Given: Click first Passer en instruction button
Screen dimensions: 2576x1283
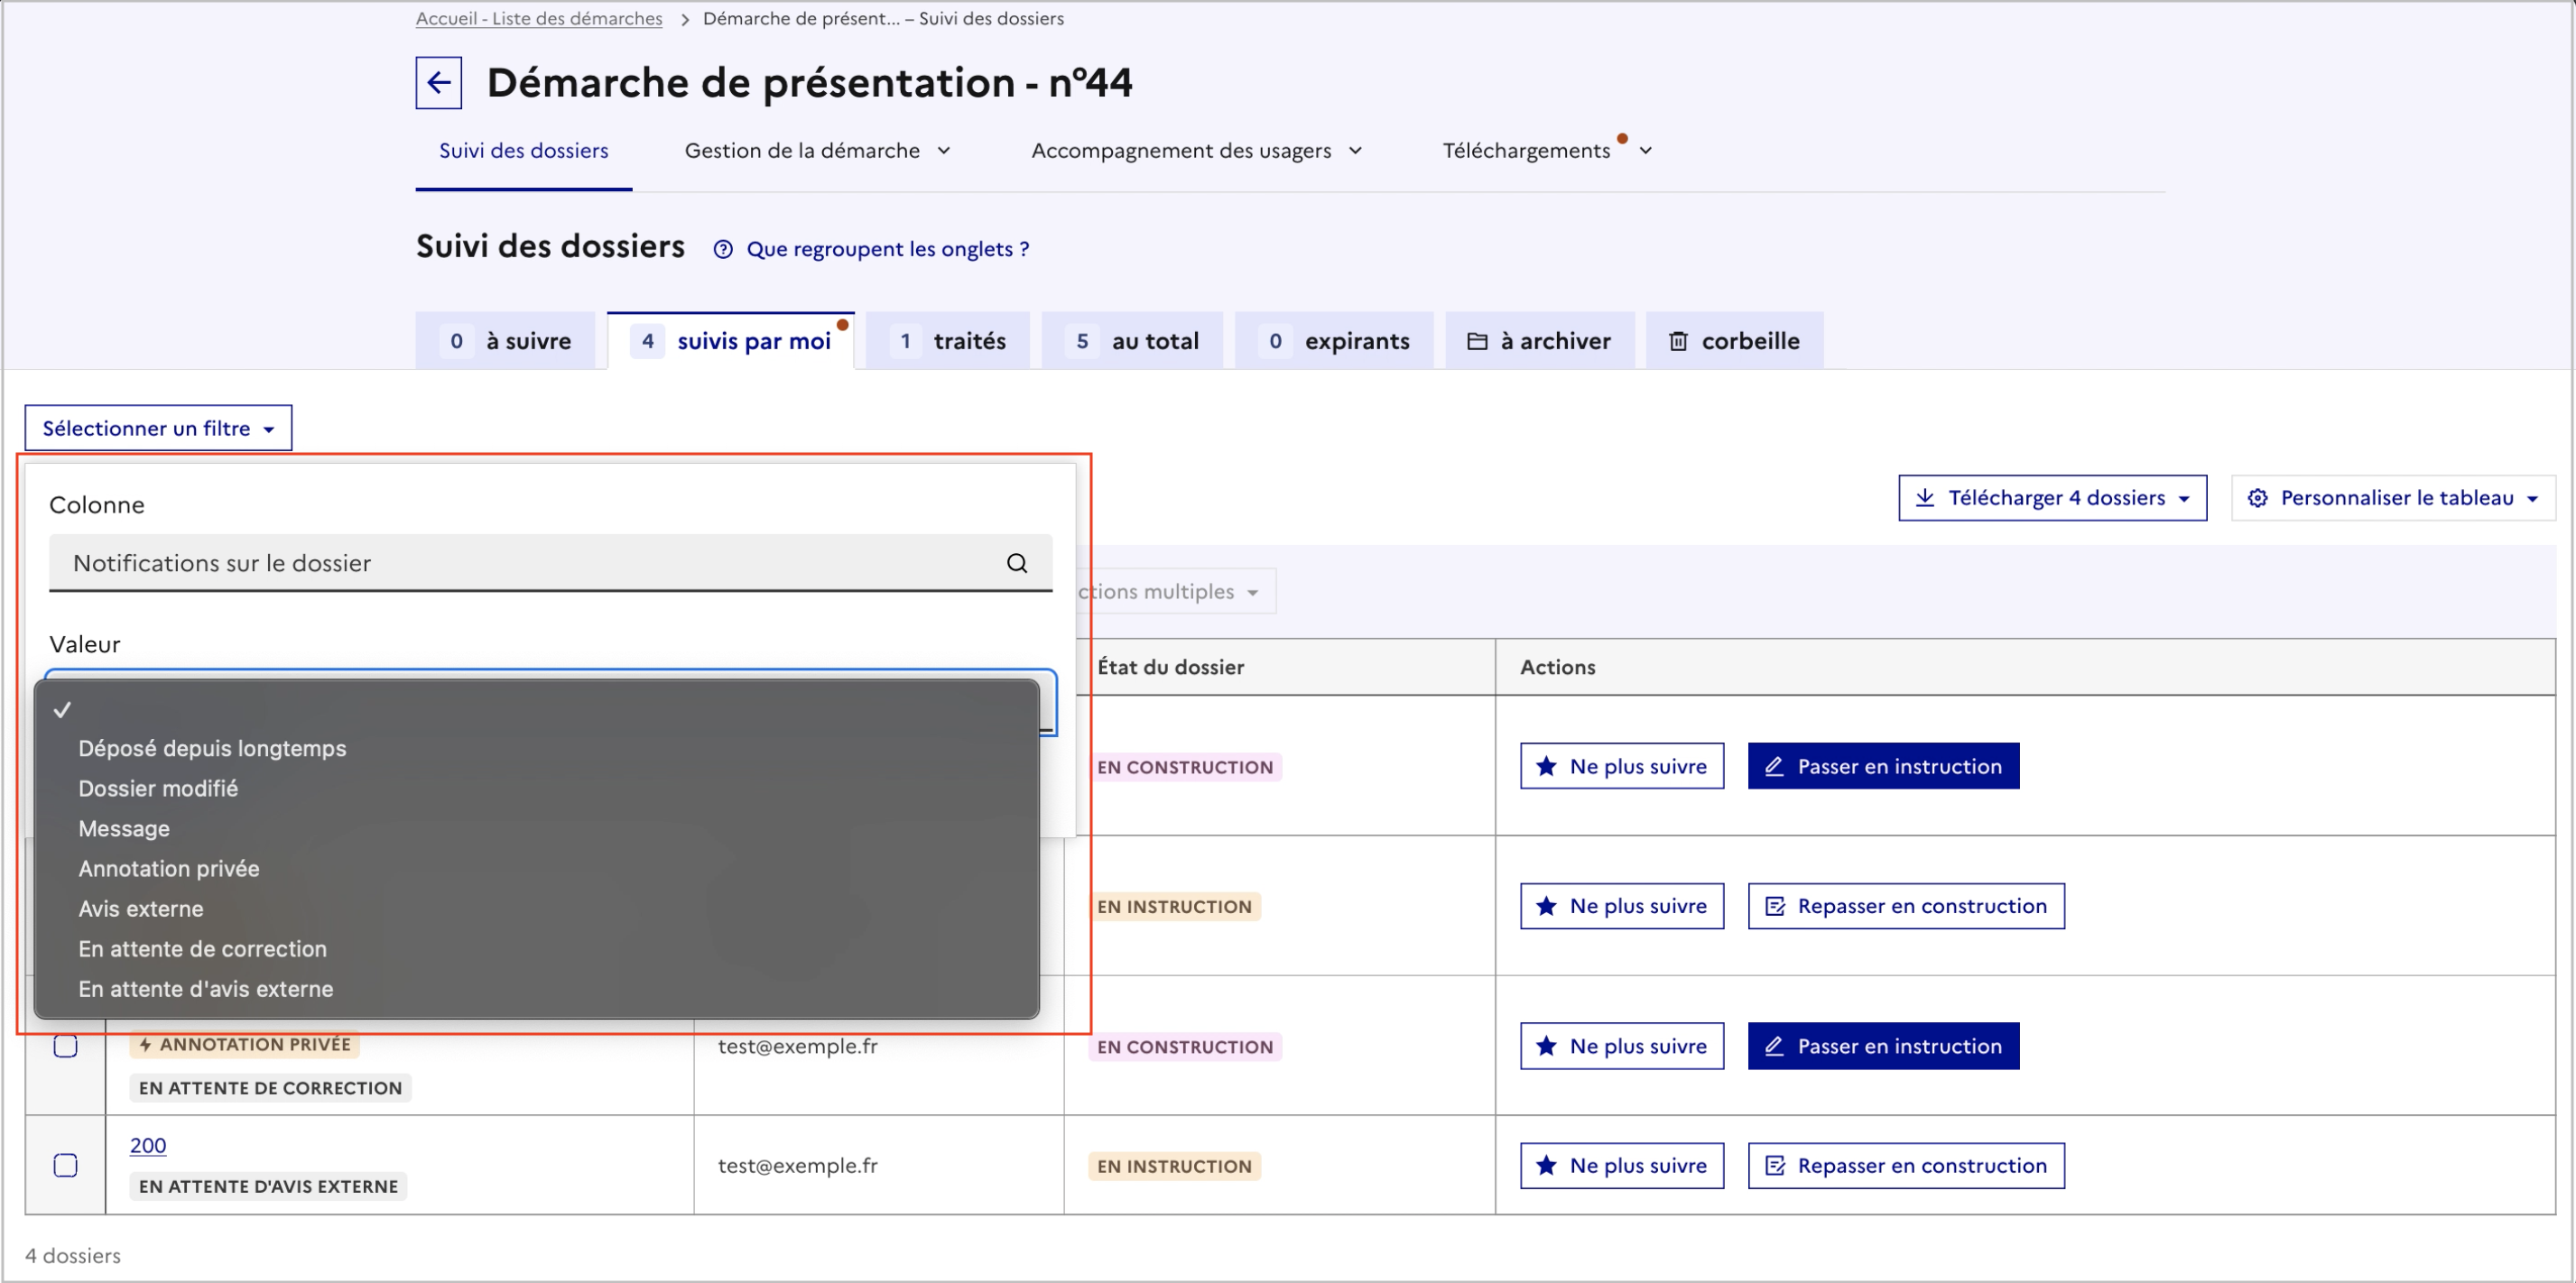Looking at the screenshot, I should (x=1882, y=766).
